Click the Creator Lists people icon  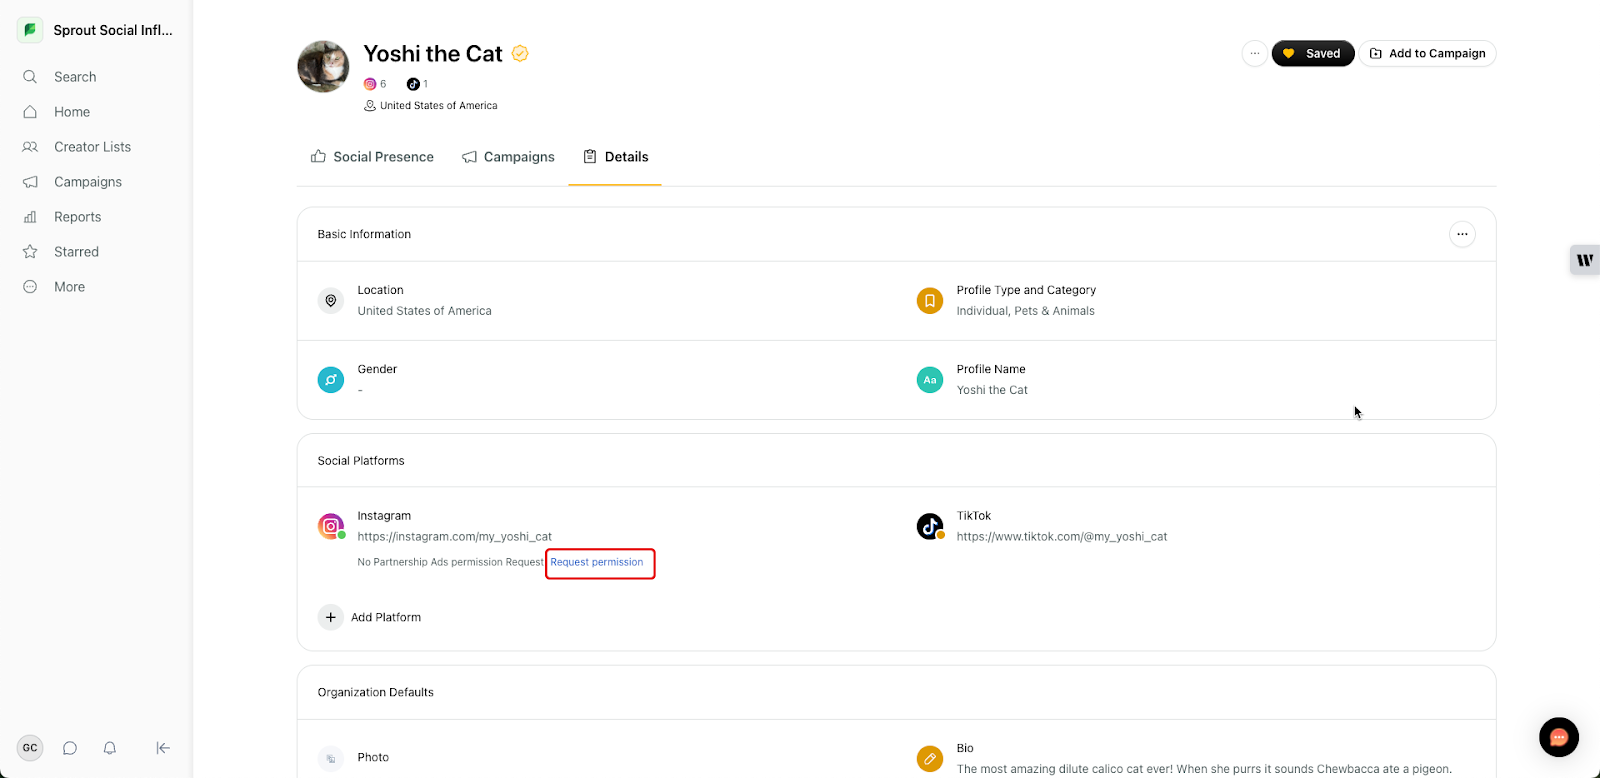tap(30, 147)
